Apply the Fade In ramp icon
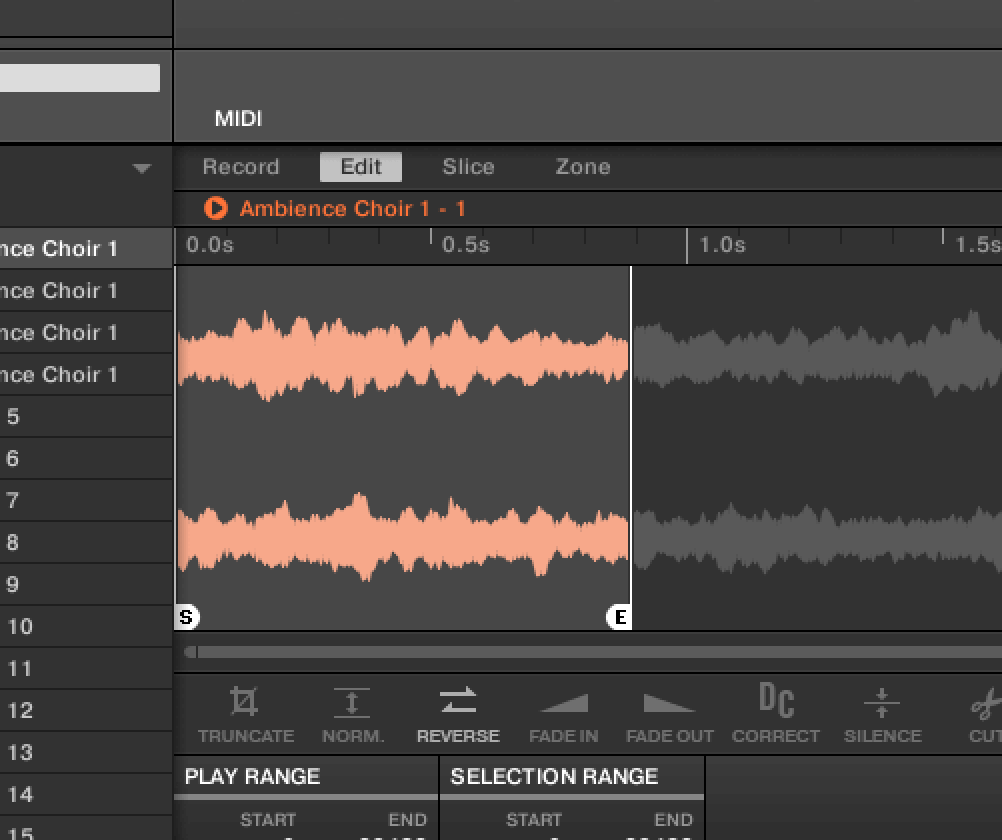The height and width of the screenshot is (840, 1002). (x=564, y=703)
